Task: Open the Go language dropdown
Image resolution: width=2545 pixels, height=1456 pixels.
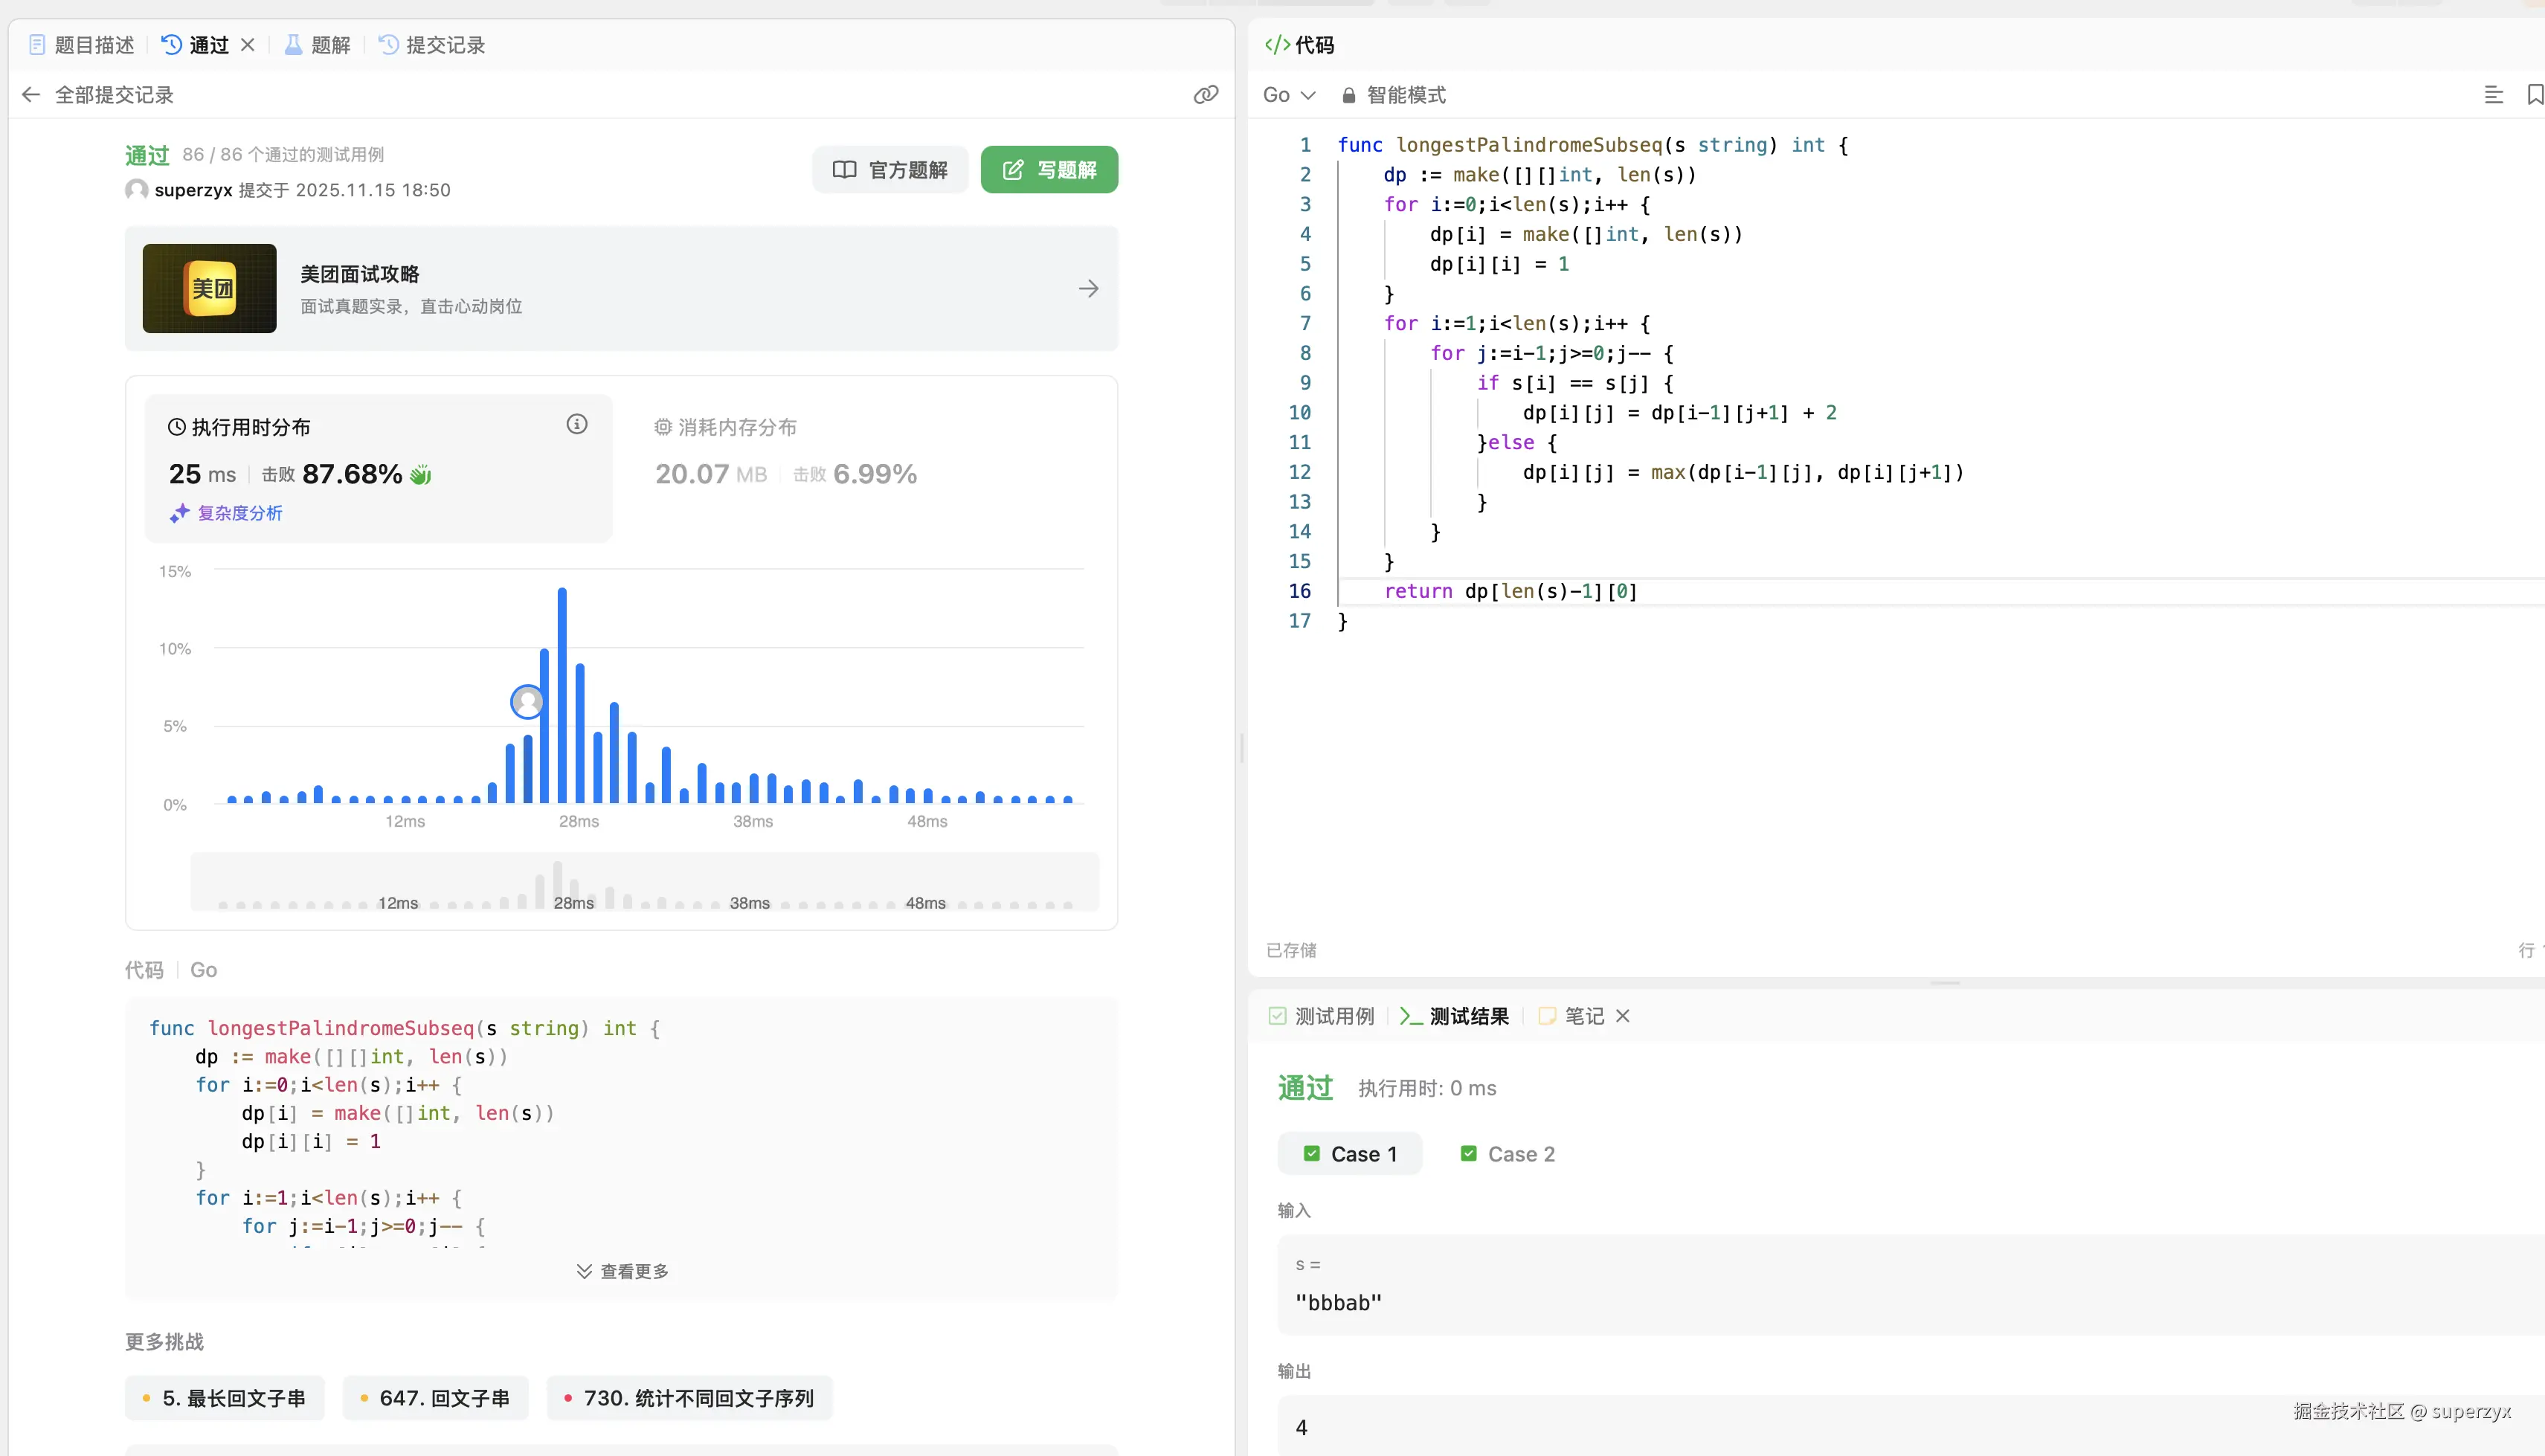Action: 1288,95
